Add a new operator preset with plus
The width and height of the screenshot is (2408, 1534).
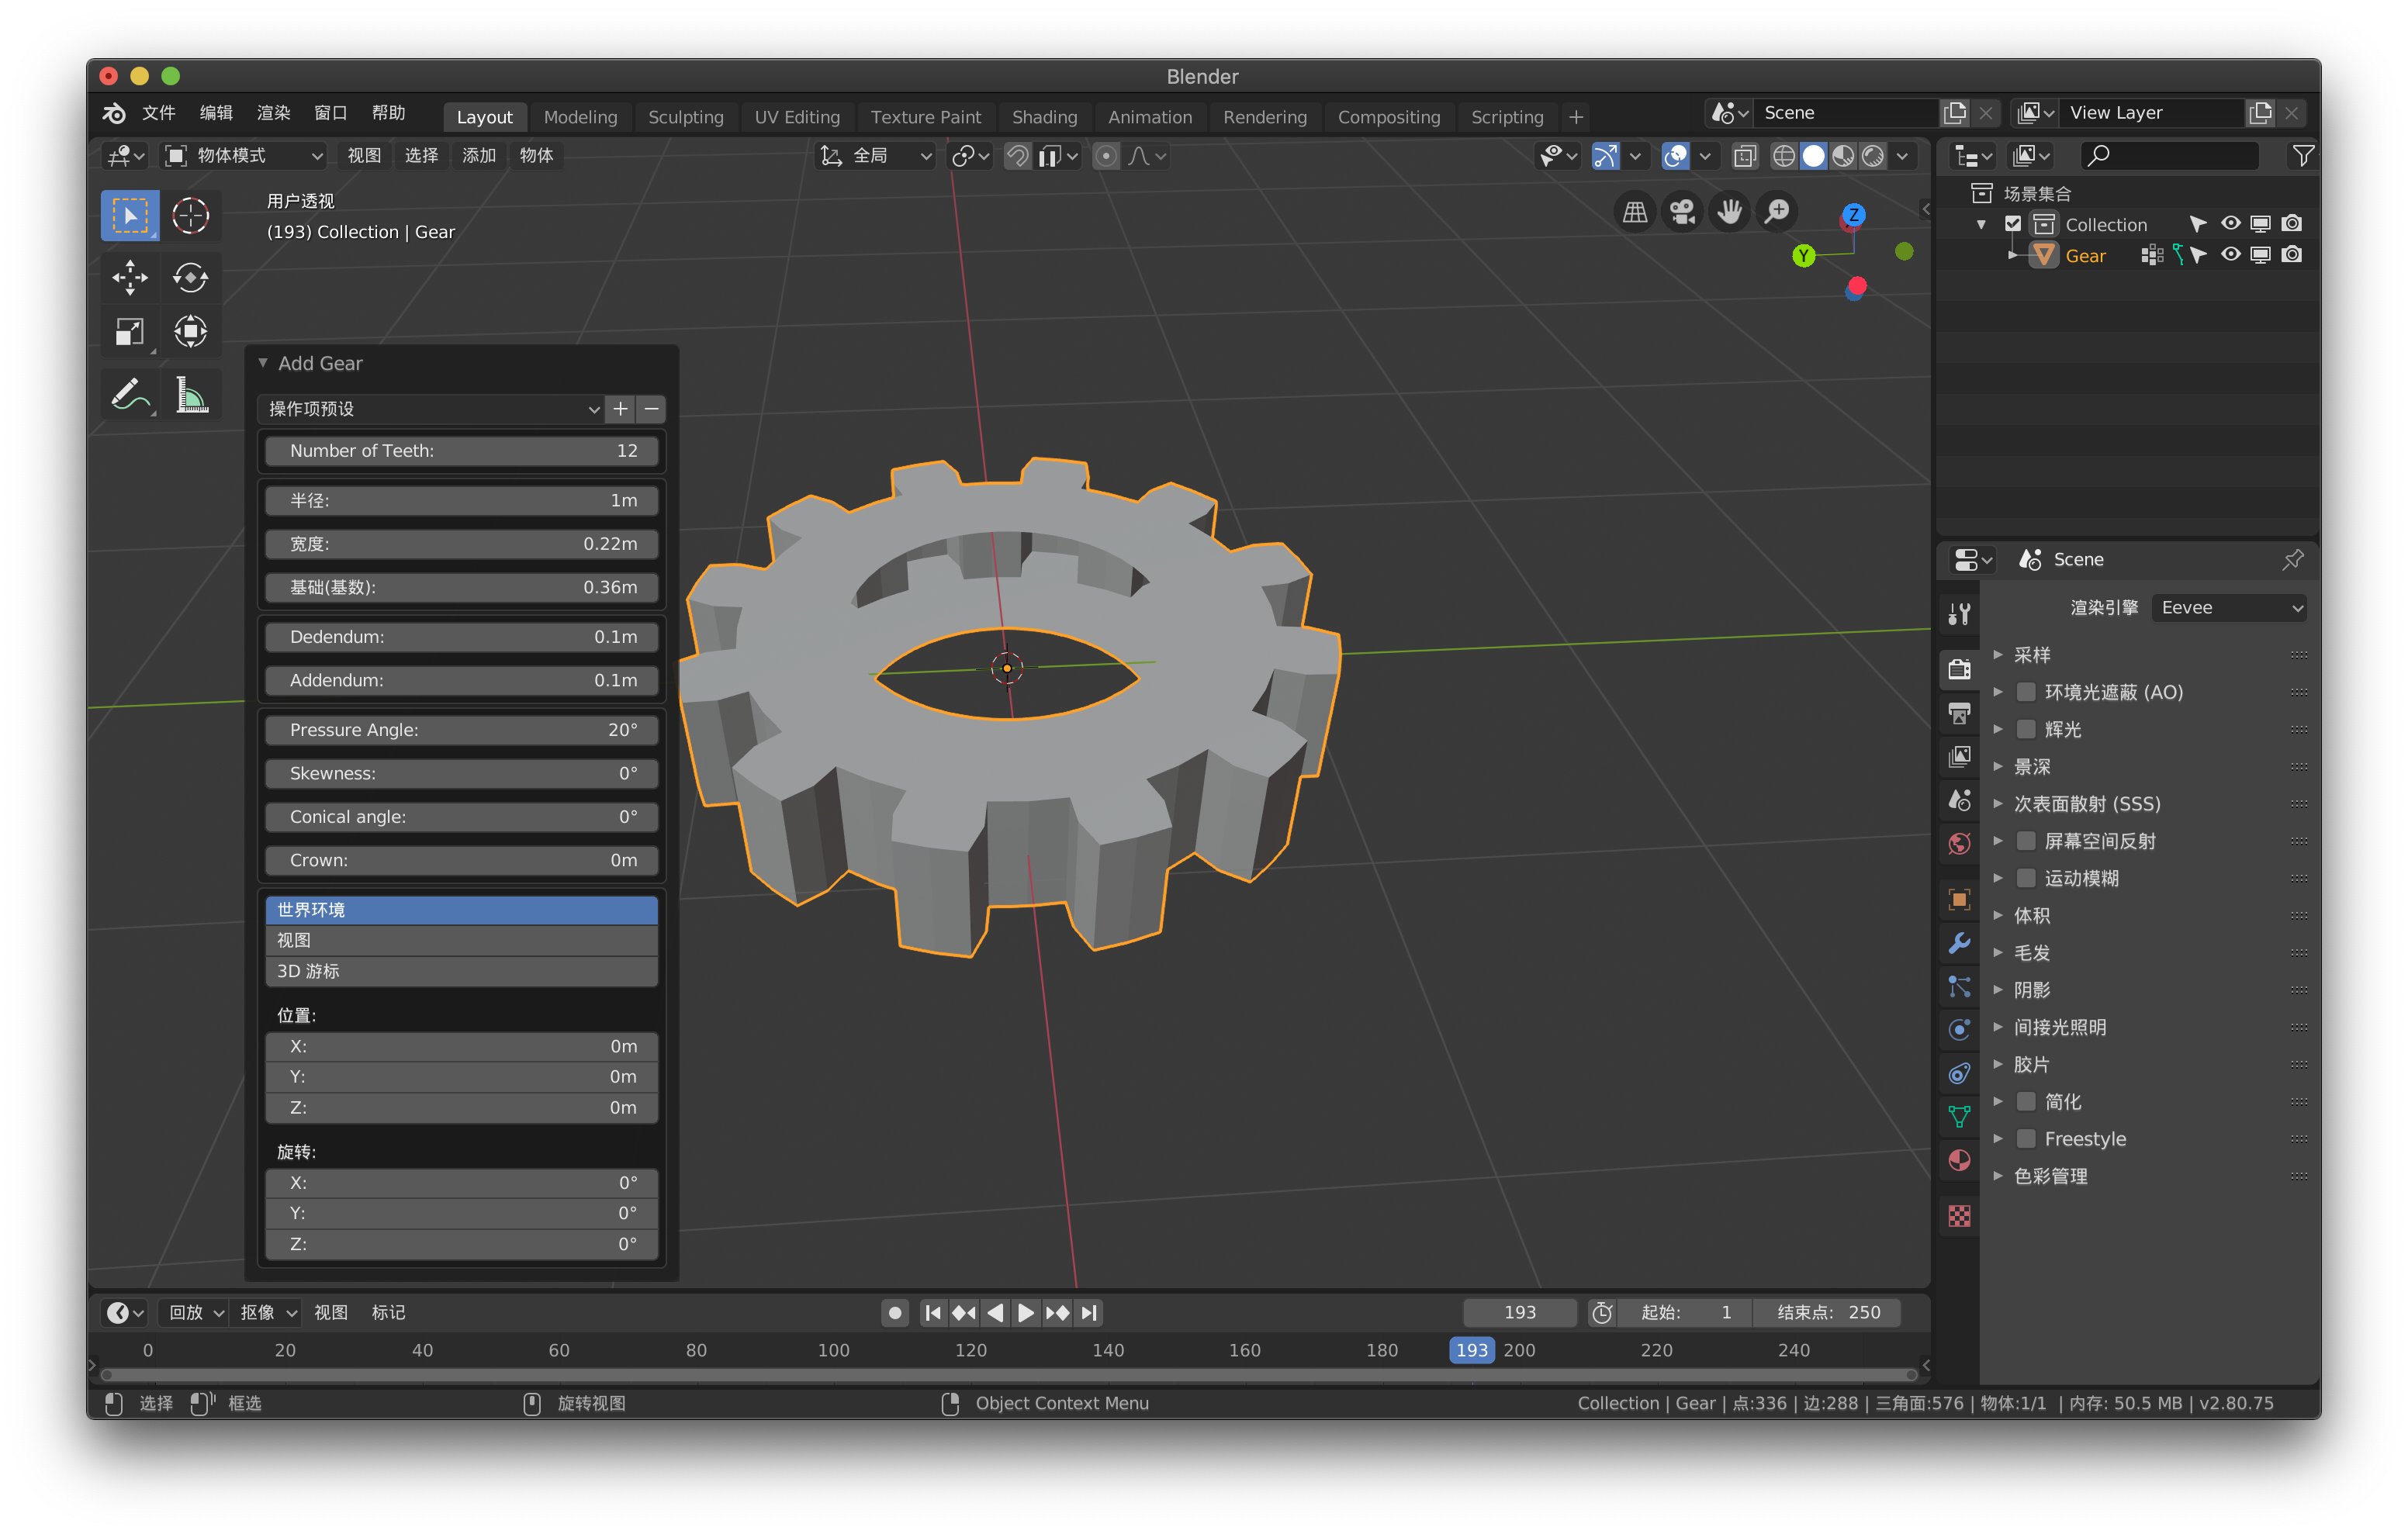coord(620,408)
